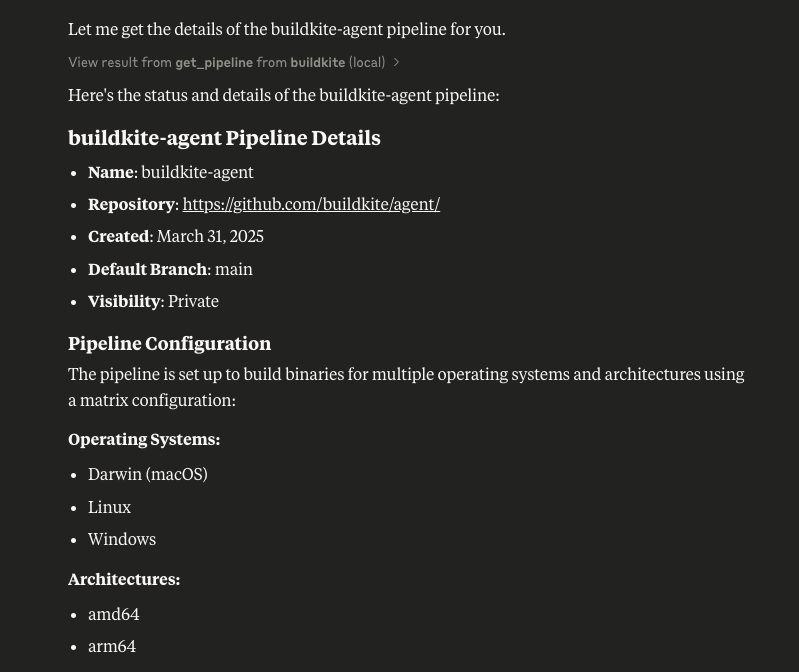799x672 pixels.
Task: Click the "Name: buildkite-agent" bullet
Action: coord(171,172)
